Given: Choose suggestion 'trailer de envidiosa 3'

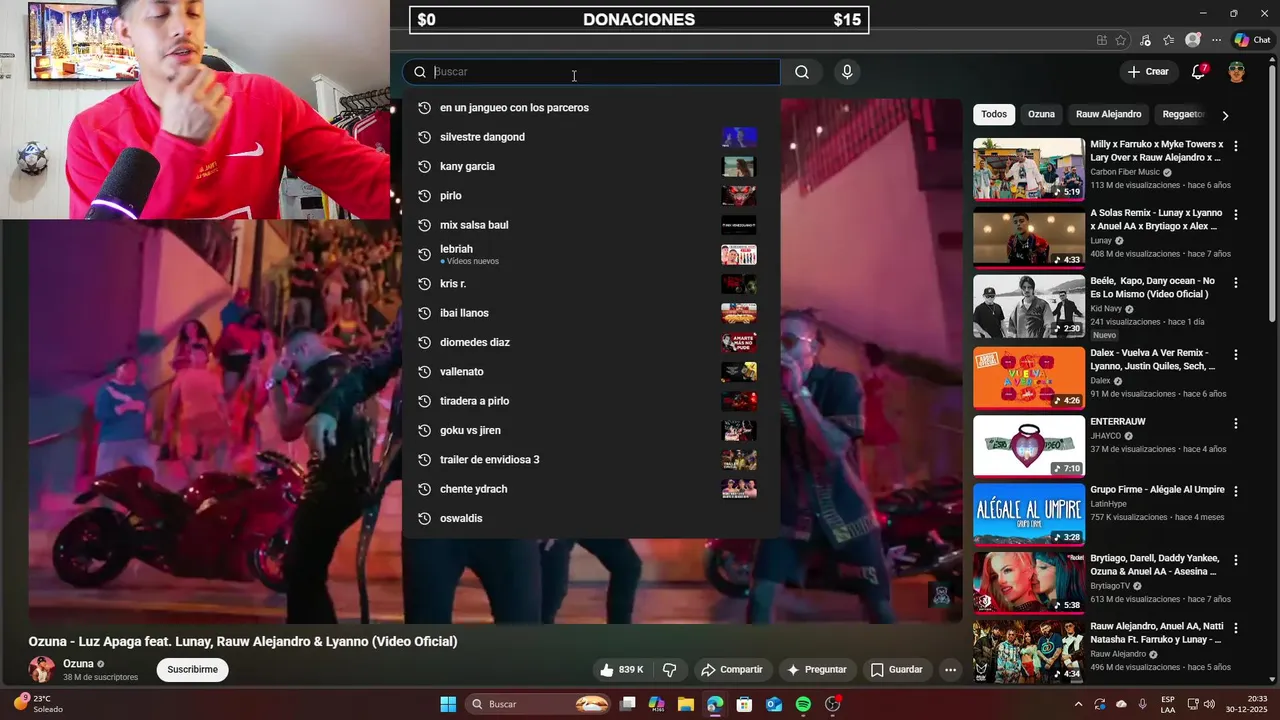Looking at the screenshot, I should click(x=591, y=460).
